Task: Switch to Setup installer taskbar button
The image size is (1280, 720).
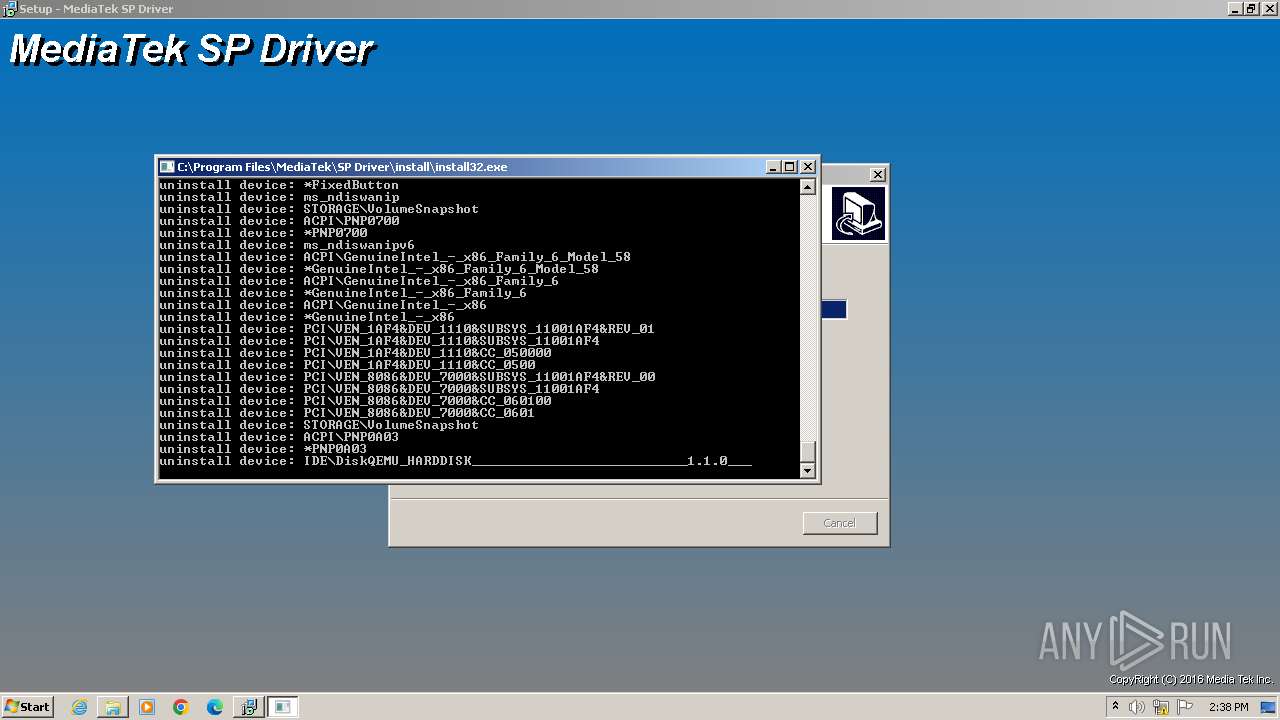Action: [248, 707]
